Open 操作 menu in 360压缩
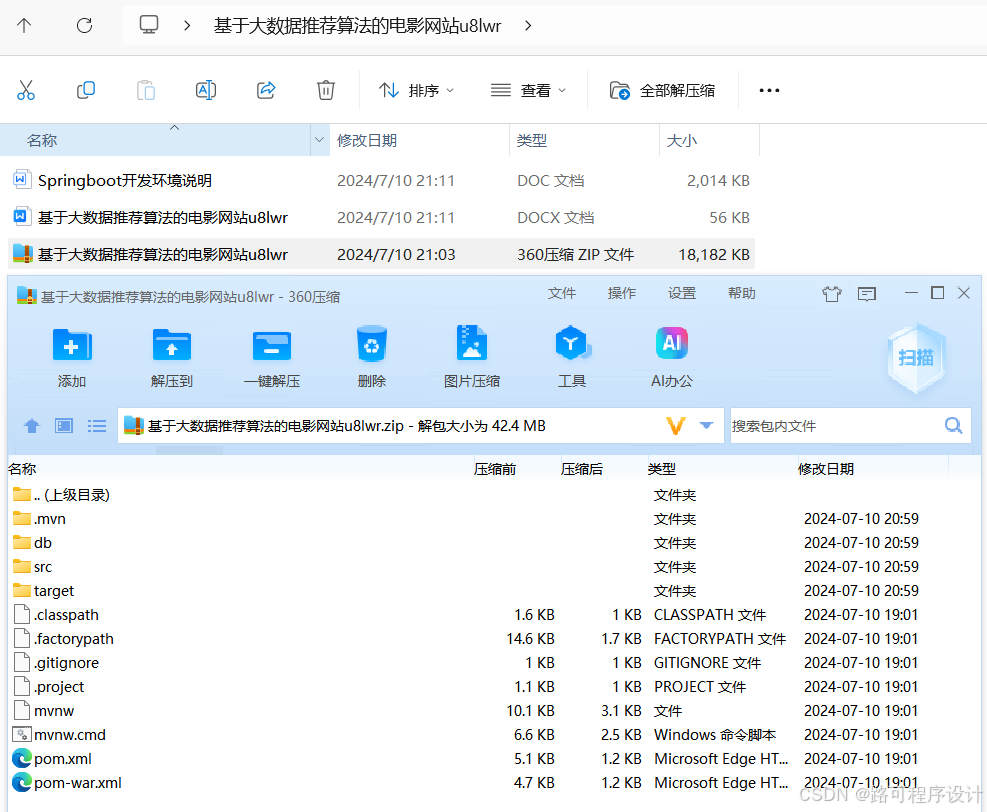 tap(621, 293)
